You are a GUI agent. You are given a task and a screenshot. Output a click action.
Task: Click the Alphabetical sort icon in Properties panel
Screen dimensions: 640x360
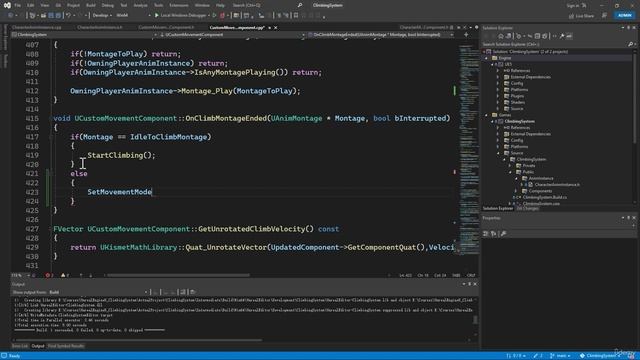[x=493, y=233]
